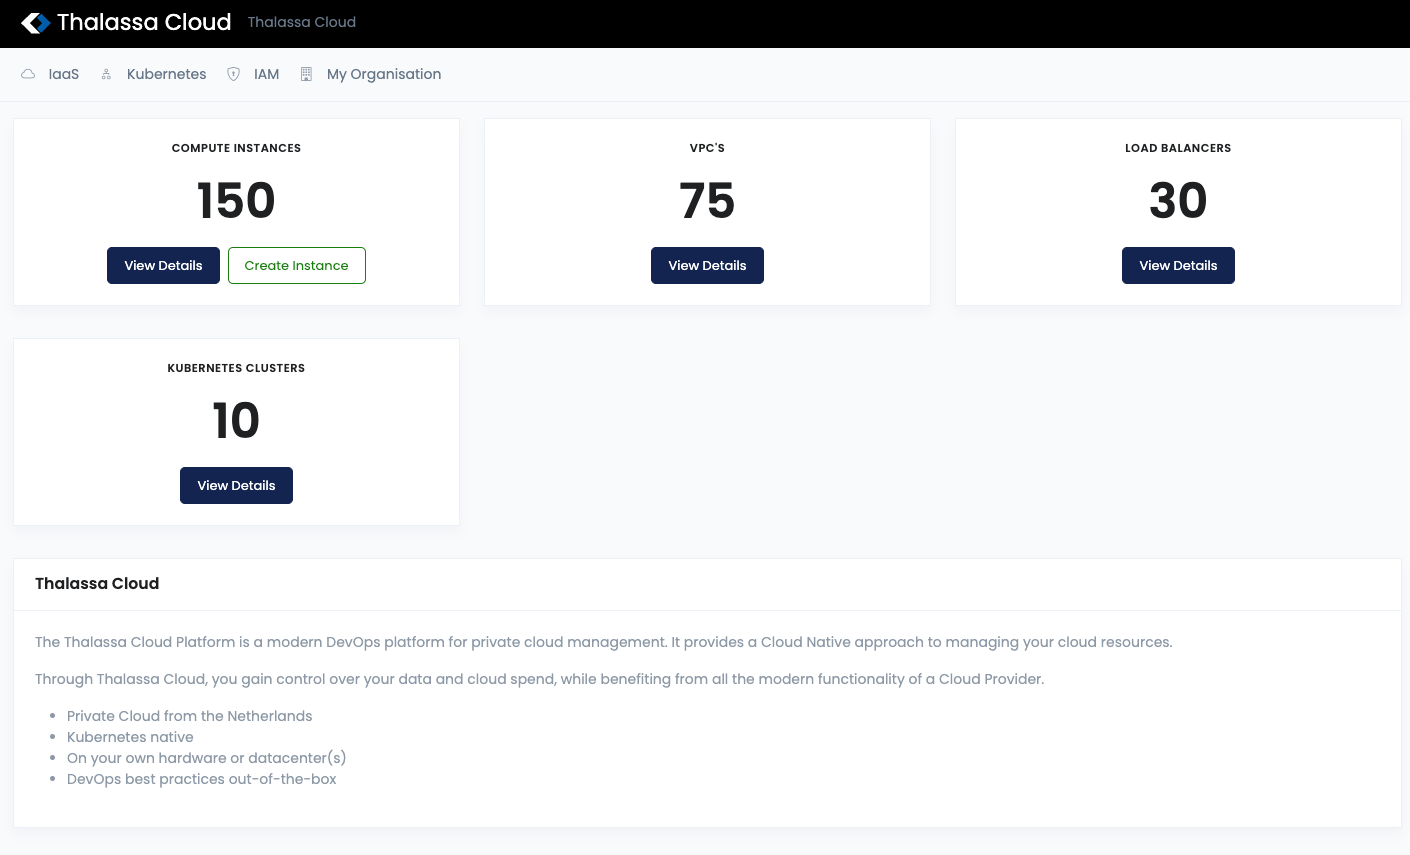View details of VPC's

[707, 266]
